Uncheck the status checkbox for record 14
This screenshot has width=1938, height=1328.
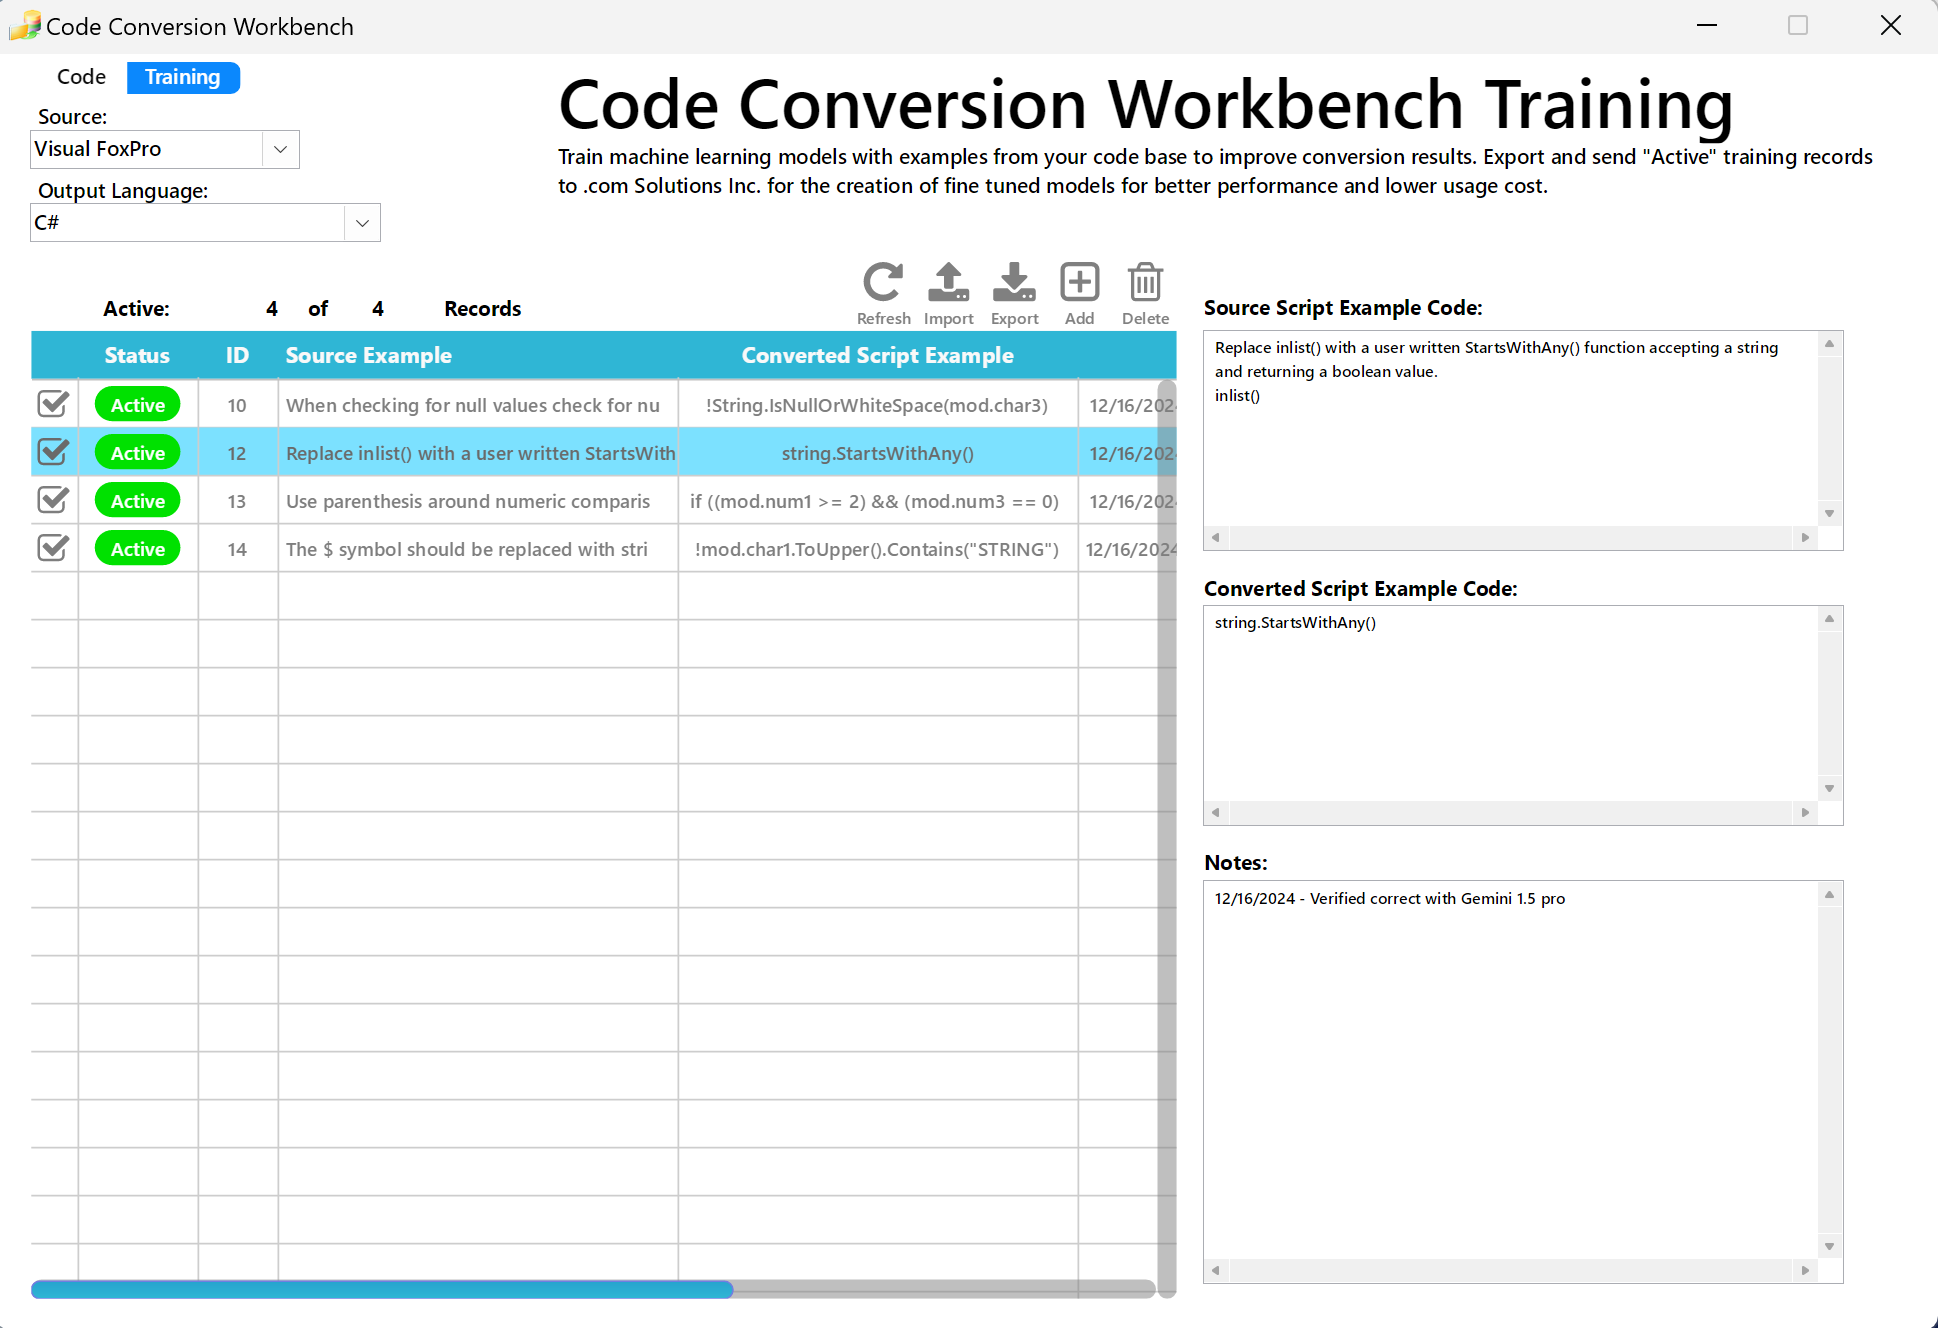click(x=53, y=548)
